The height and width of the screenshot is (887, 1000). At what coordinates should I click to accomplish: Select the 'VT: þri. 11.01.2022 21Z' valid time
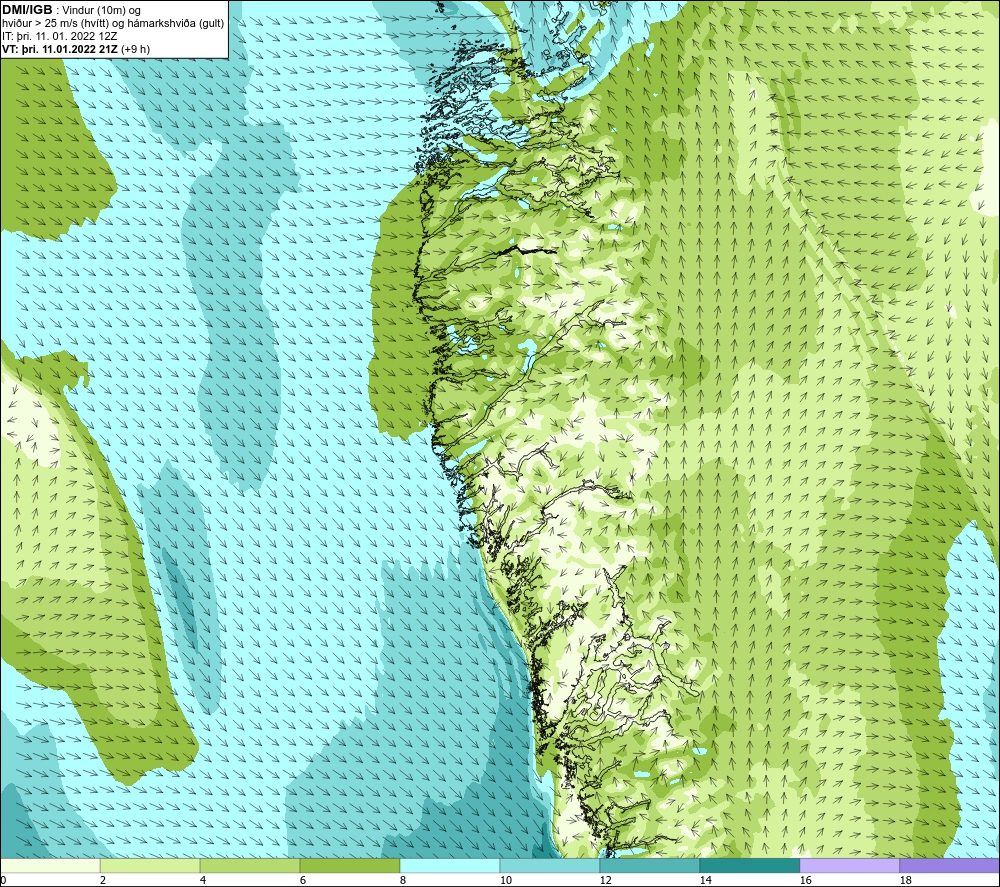tap(60, 48)
